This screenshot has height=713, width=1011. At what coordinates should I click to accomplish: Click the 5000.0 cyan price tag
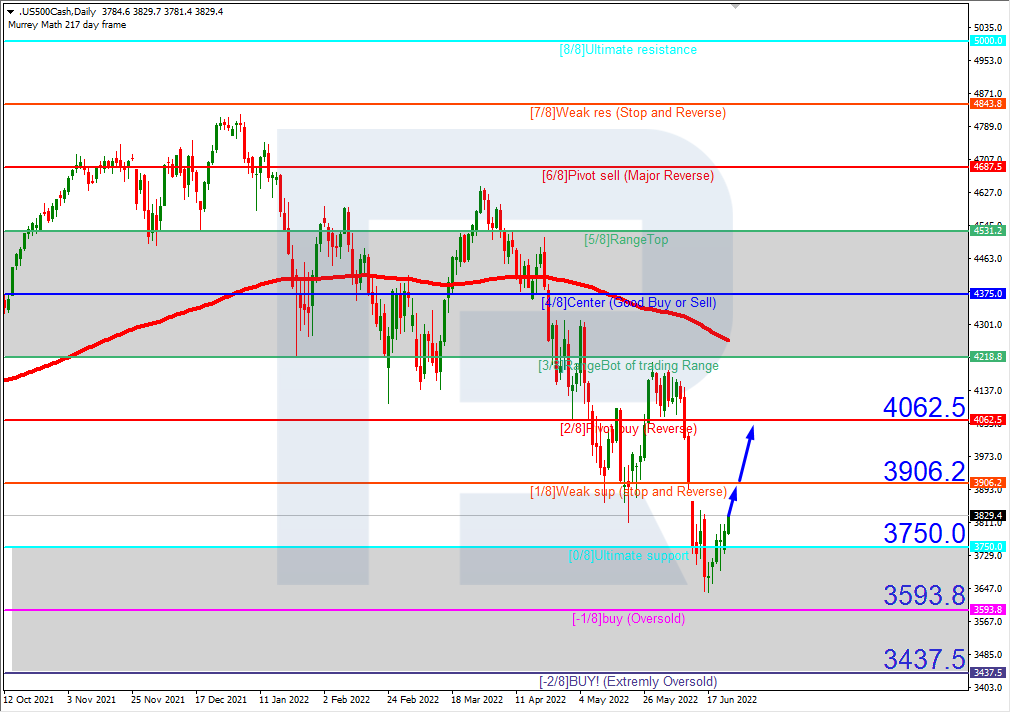pyautogui.click(x=987, y=41)
